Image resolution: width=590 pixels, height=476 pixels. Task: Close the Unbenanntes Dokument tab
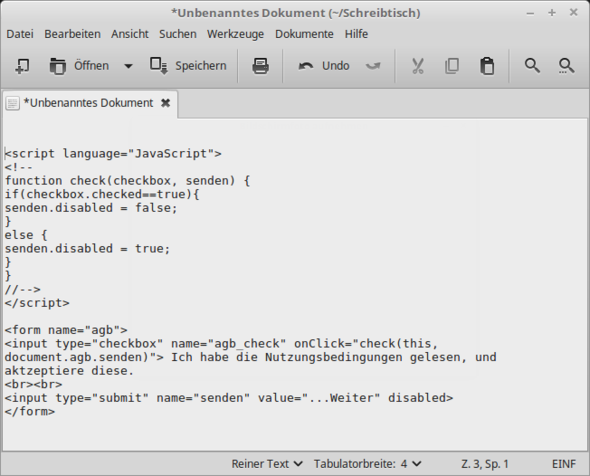click(x=166, y=103)
